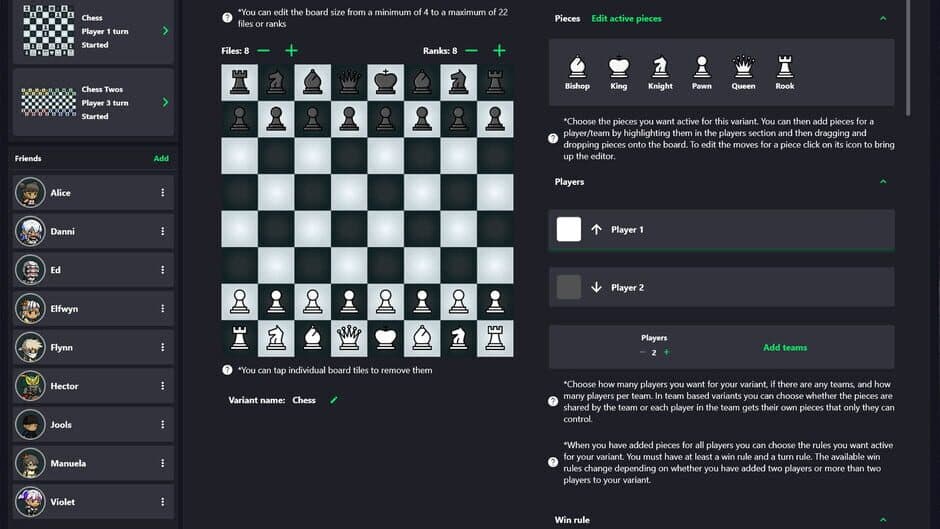
Task: Select the Knight piece icon
Action: pyautogui.click(x=660, y=67)
